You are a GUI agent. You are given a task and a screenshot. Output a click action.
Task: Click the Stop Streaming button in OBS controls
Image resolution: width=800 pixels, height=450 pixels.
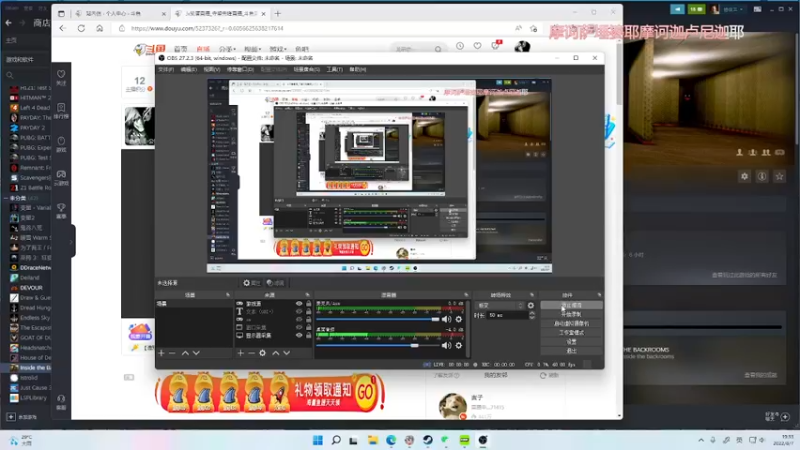pos(571,305)
